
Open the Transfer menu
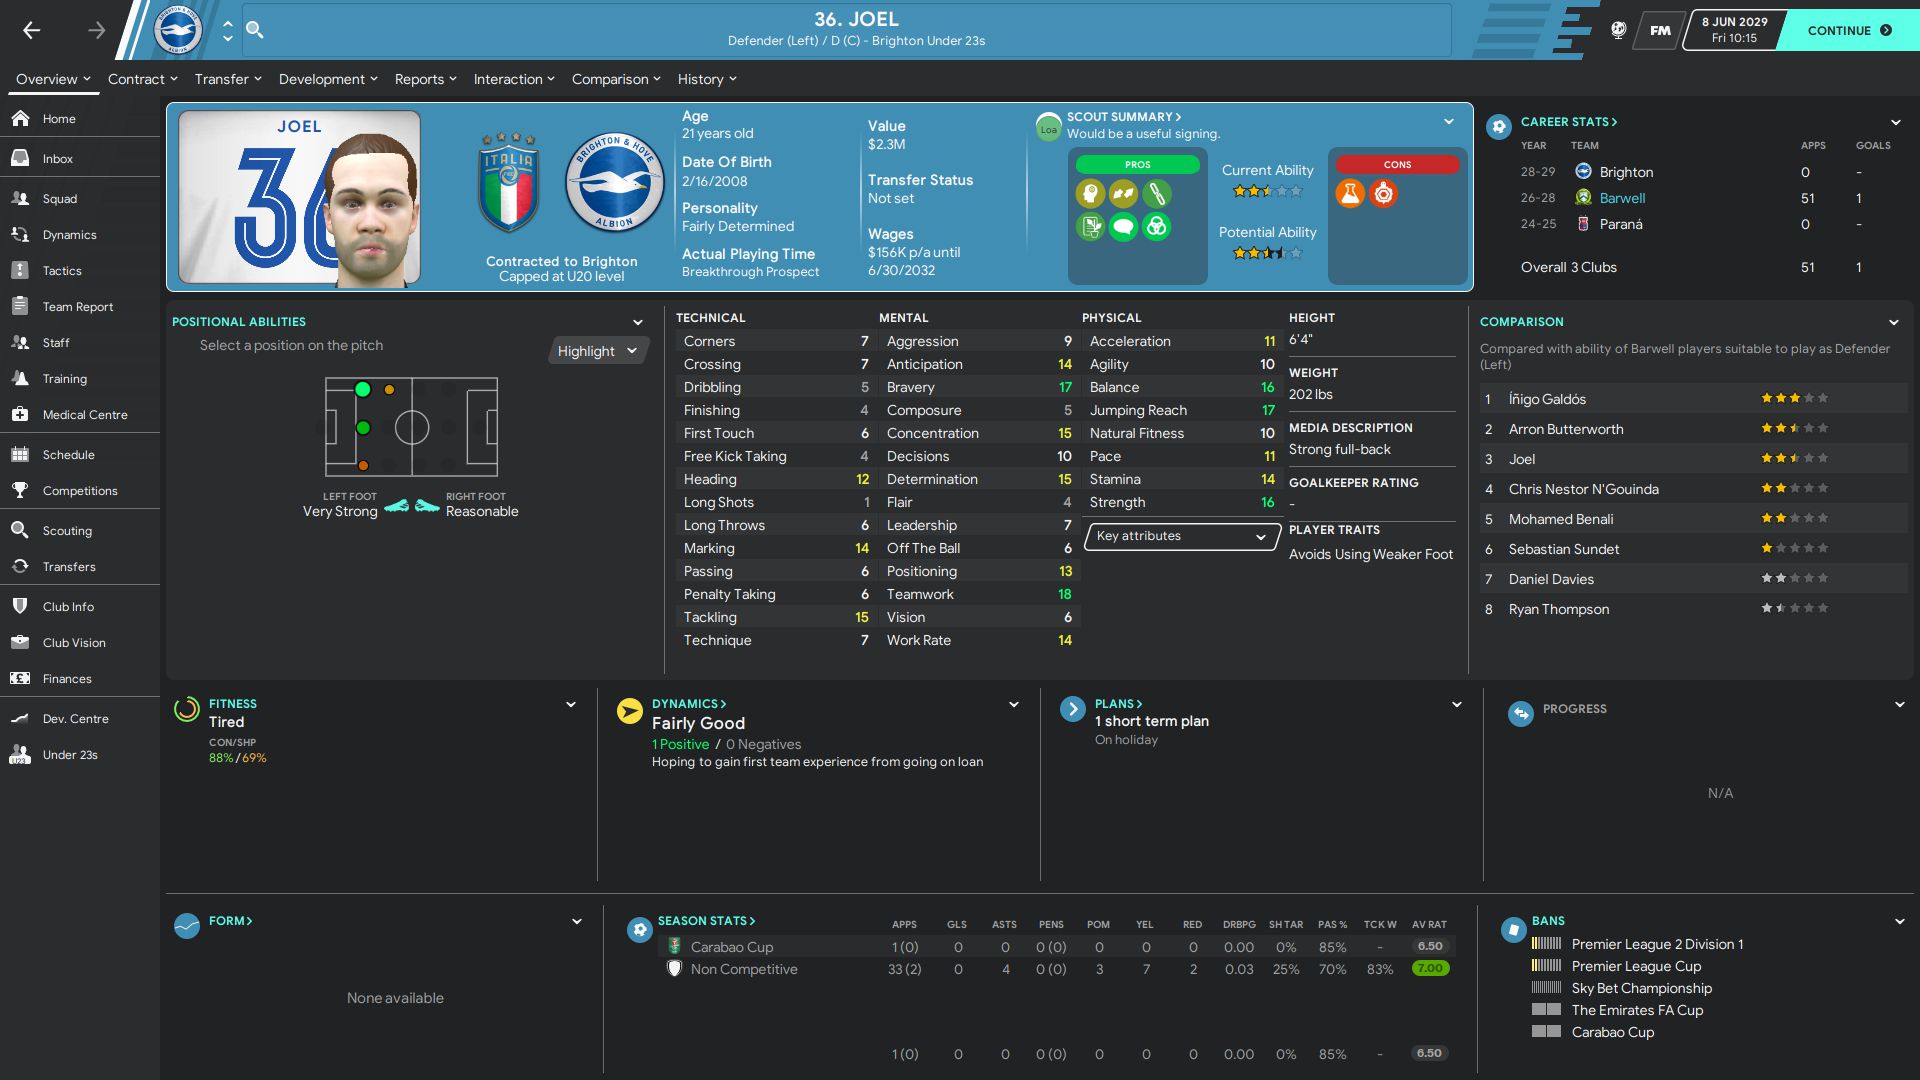(228, 79)
